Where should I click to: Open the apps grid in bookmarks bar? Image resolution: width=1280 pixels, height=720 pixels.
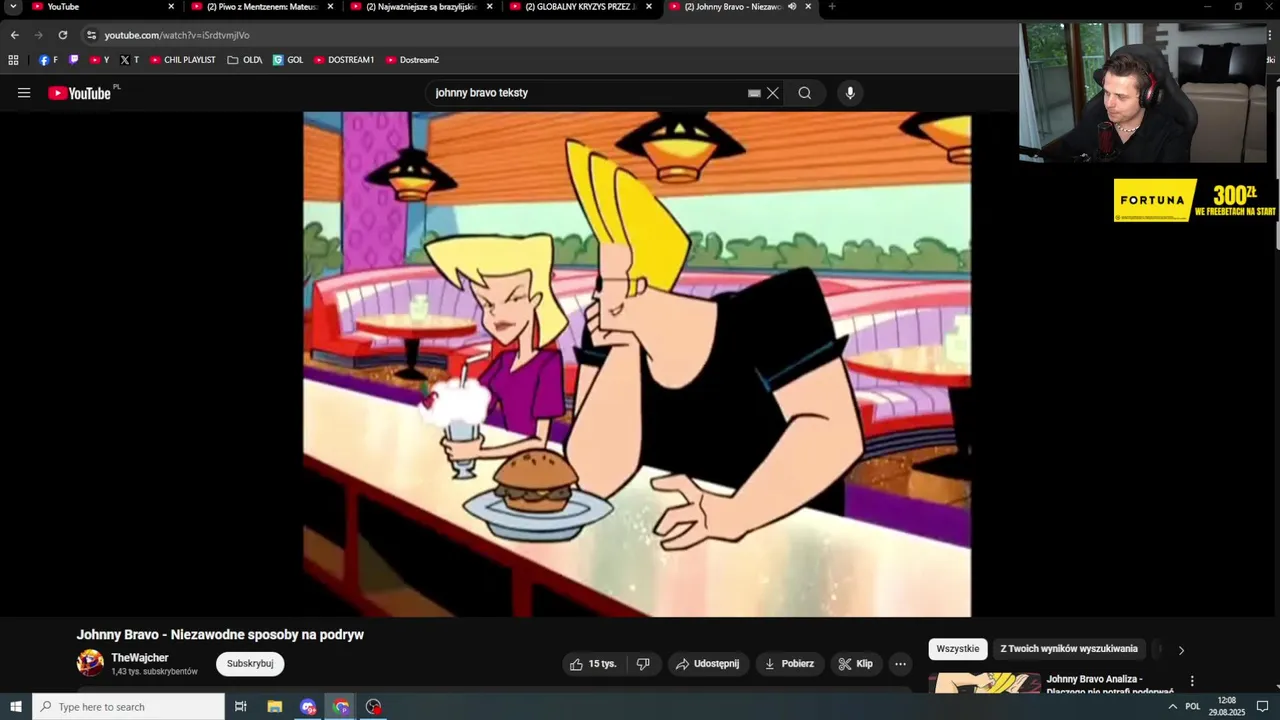pyautogui.click(x=13, y=60)
